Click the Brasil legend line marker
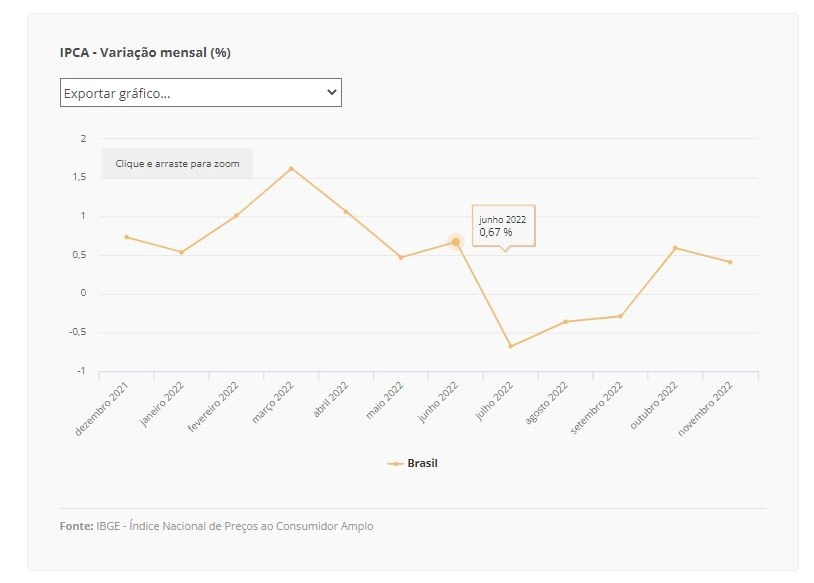The image size is (814, 583). point(396,464)
